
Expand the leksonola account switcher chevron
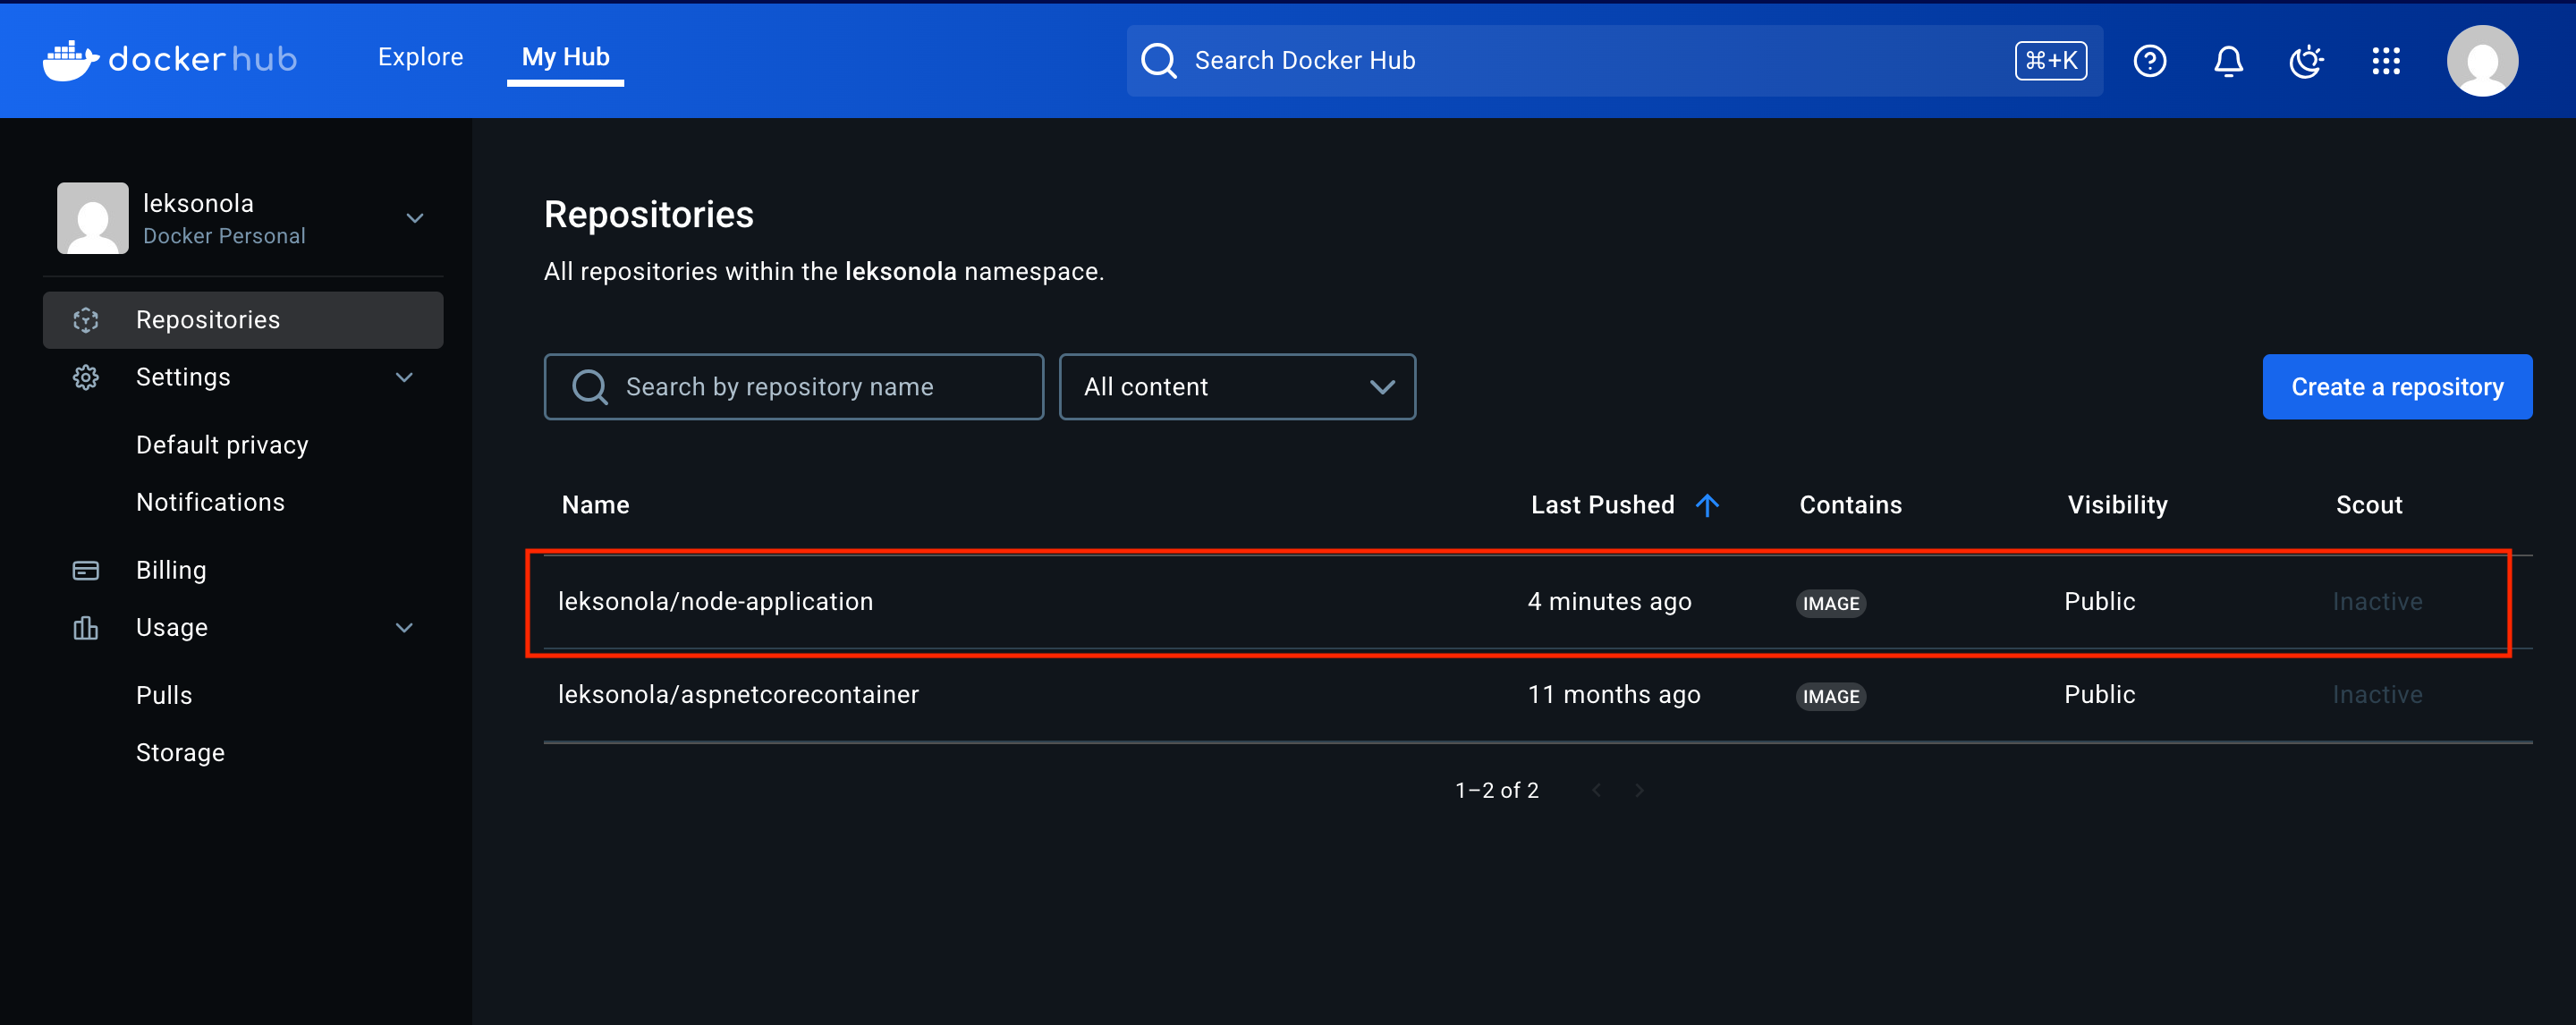coord(415,218)
